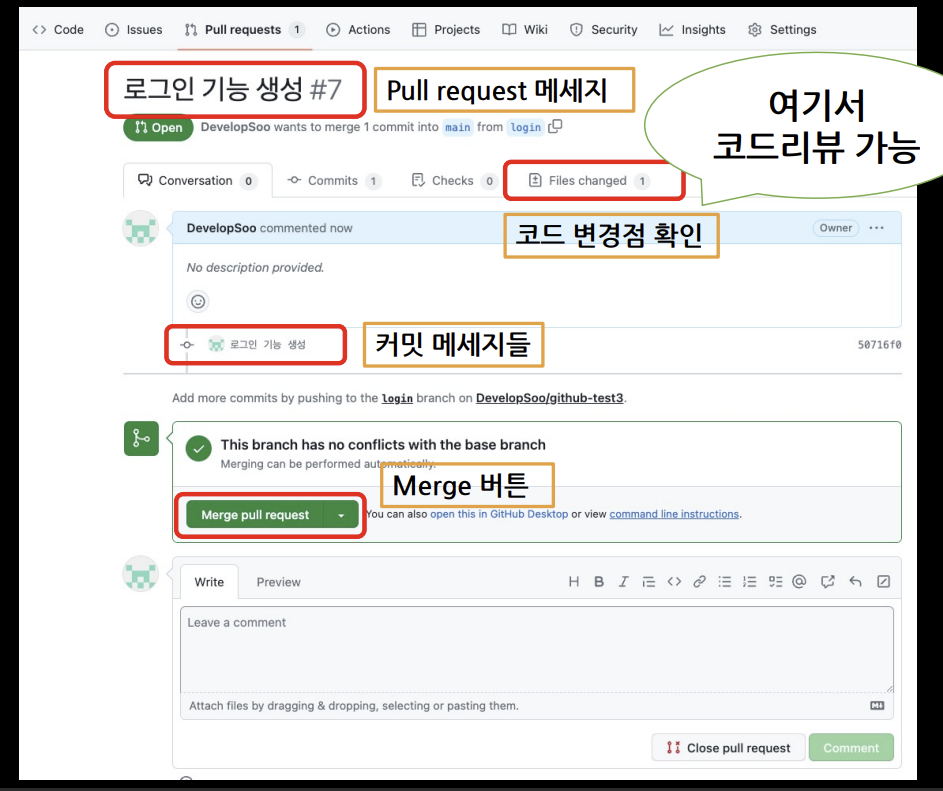Click the copy branch name icon
The width and height of the screenshot is (943, 791).
point(555,126)
